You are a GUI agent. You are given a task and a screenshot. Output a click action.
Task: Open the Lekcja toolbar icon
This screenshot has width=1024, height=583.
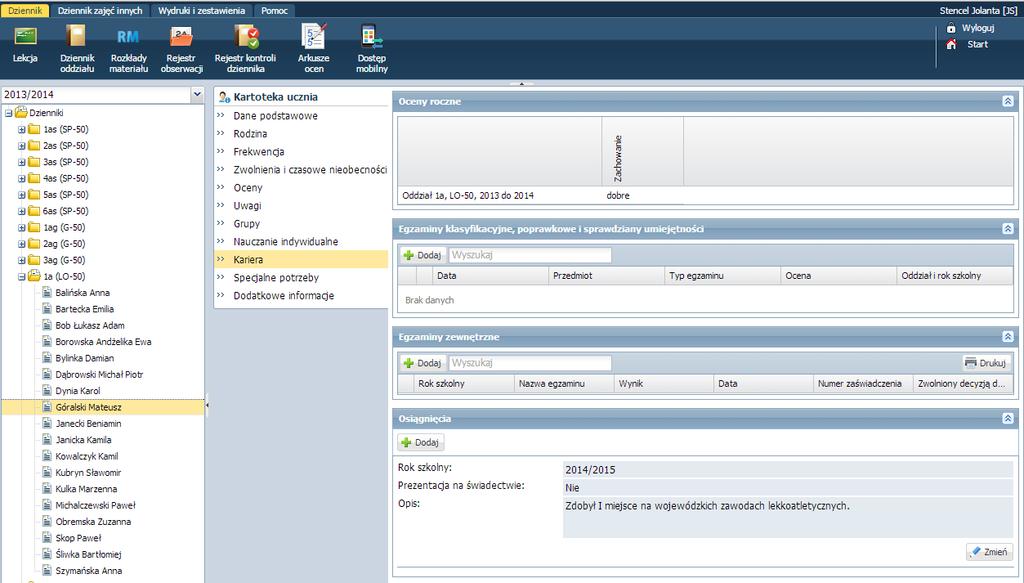point(25,37)
